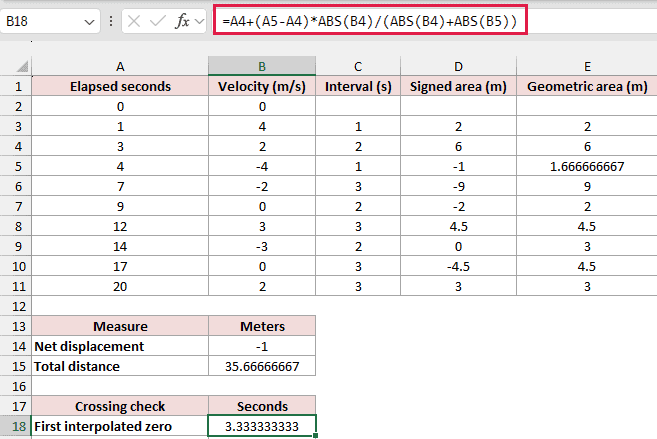Click the Enter checkmark formula icon
Viewport: 657px width, 439px height.
pyautogui.click(x=158, y=21)
